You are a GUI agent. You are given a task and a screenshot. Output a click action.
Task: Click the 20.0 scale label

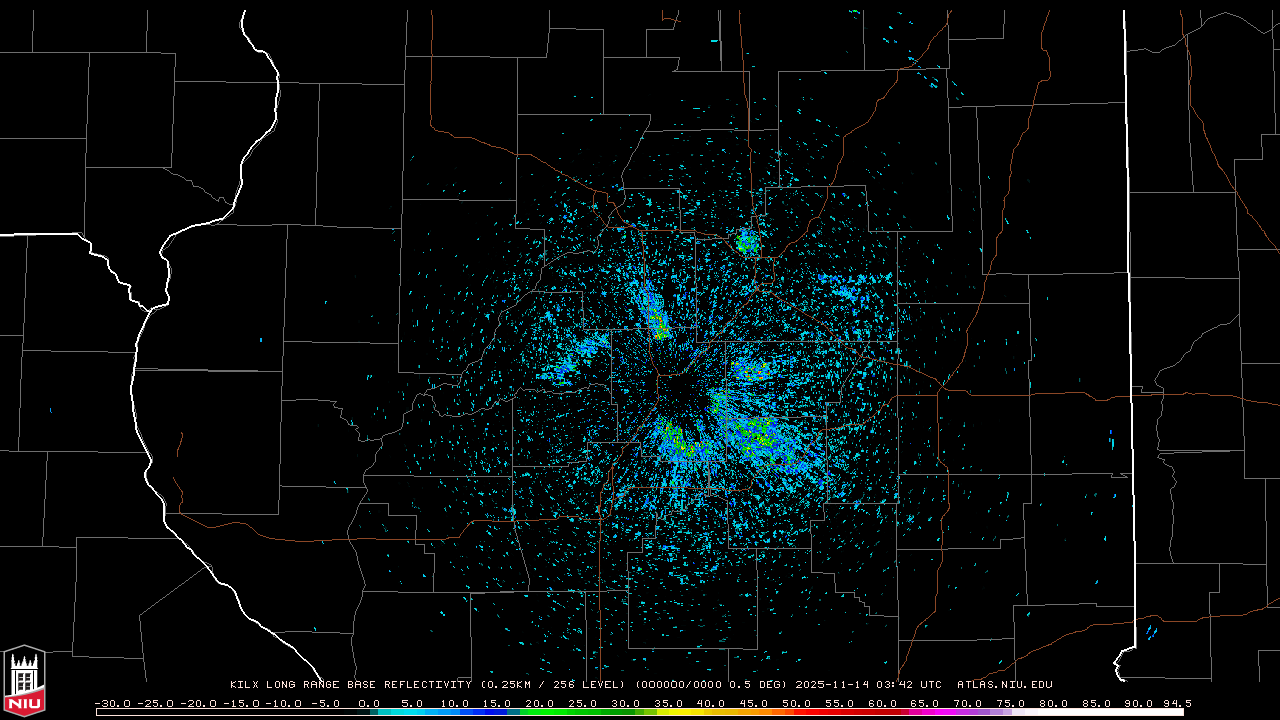(x=540, y=703)
